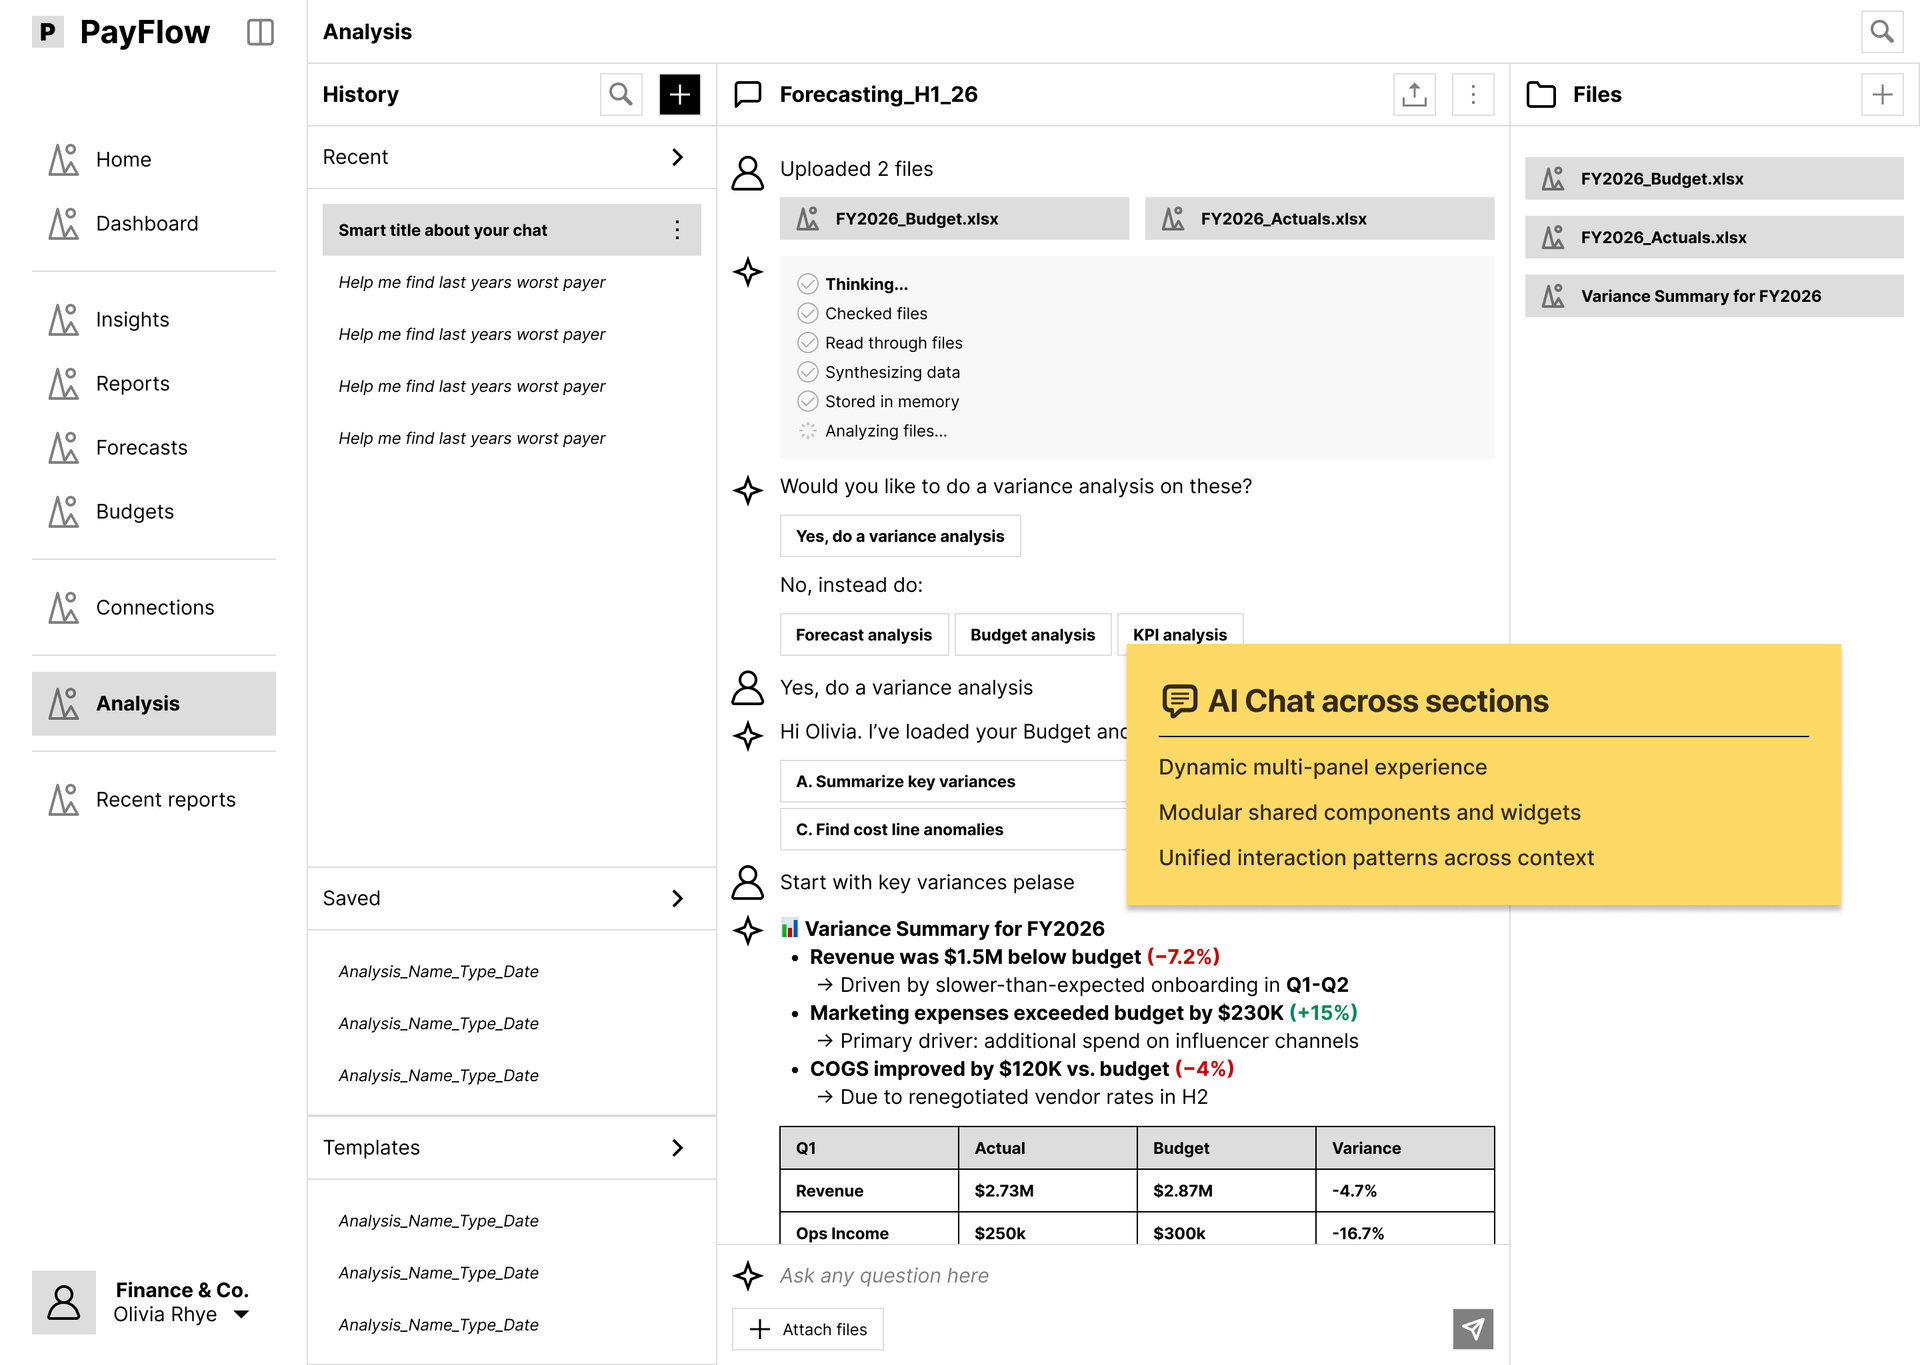Screen dimensions: 1920x1365
Task: Open FY2026_Actuals.xlsx attachment in the chat
Action: tap(1319, 219)
